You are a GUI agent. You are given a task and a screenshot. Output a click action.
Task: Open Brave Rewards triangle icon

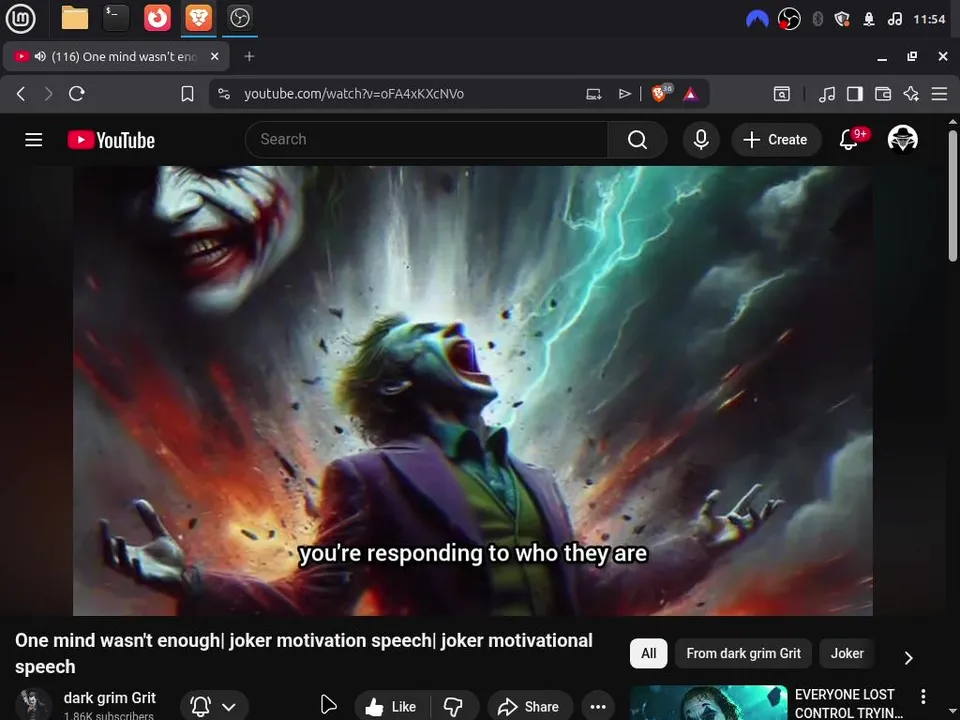coord(691,94)
